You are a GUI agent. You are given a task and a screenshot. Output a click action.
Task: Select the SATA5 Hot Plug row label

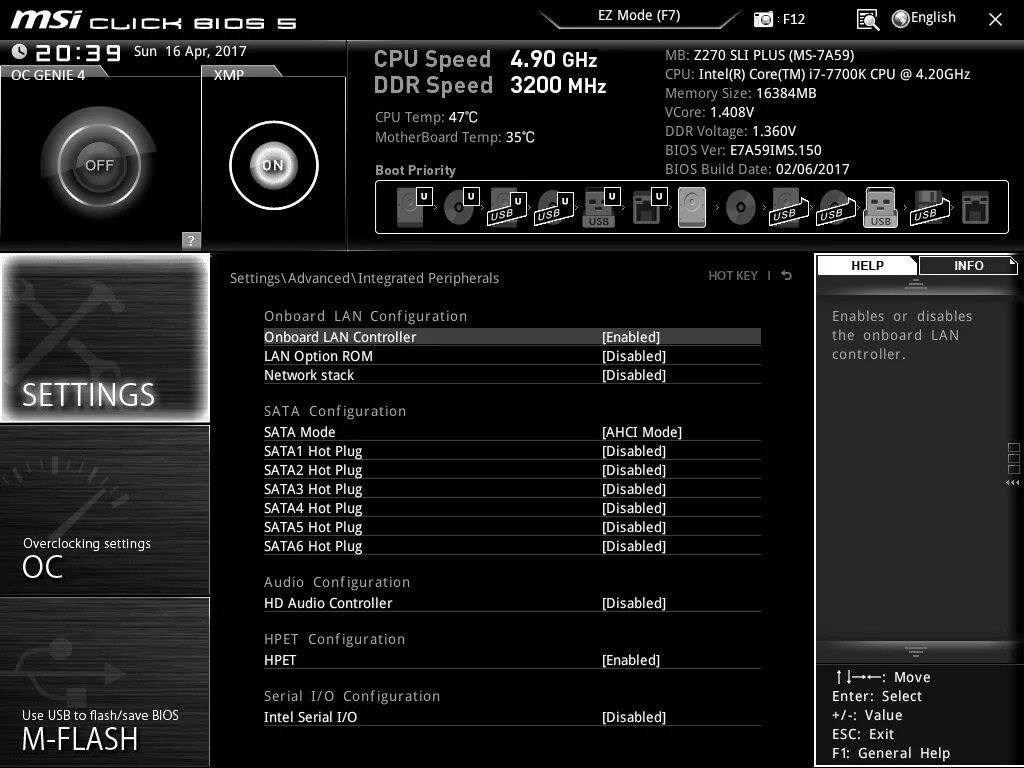pos(313,527)
